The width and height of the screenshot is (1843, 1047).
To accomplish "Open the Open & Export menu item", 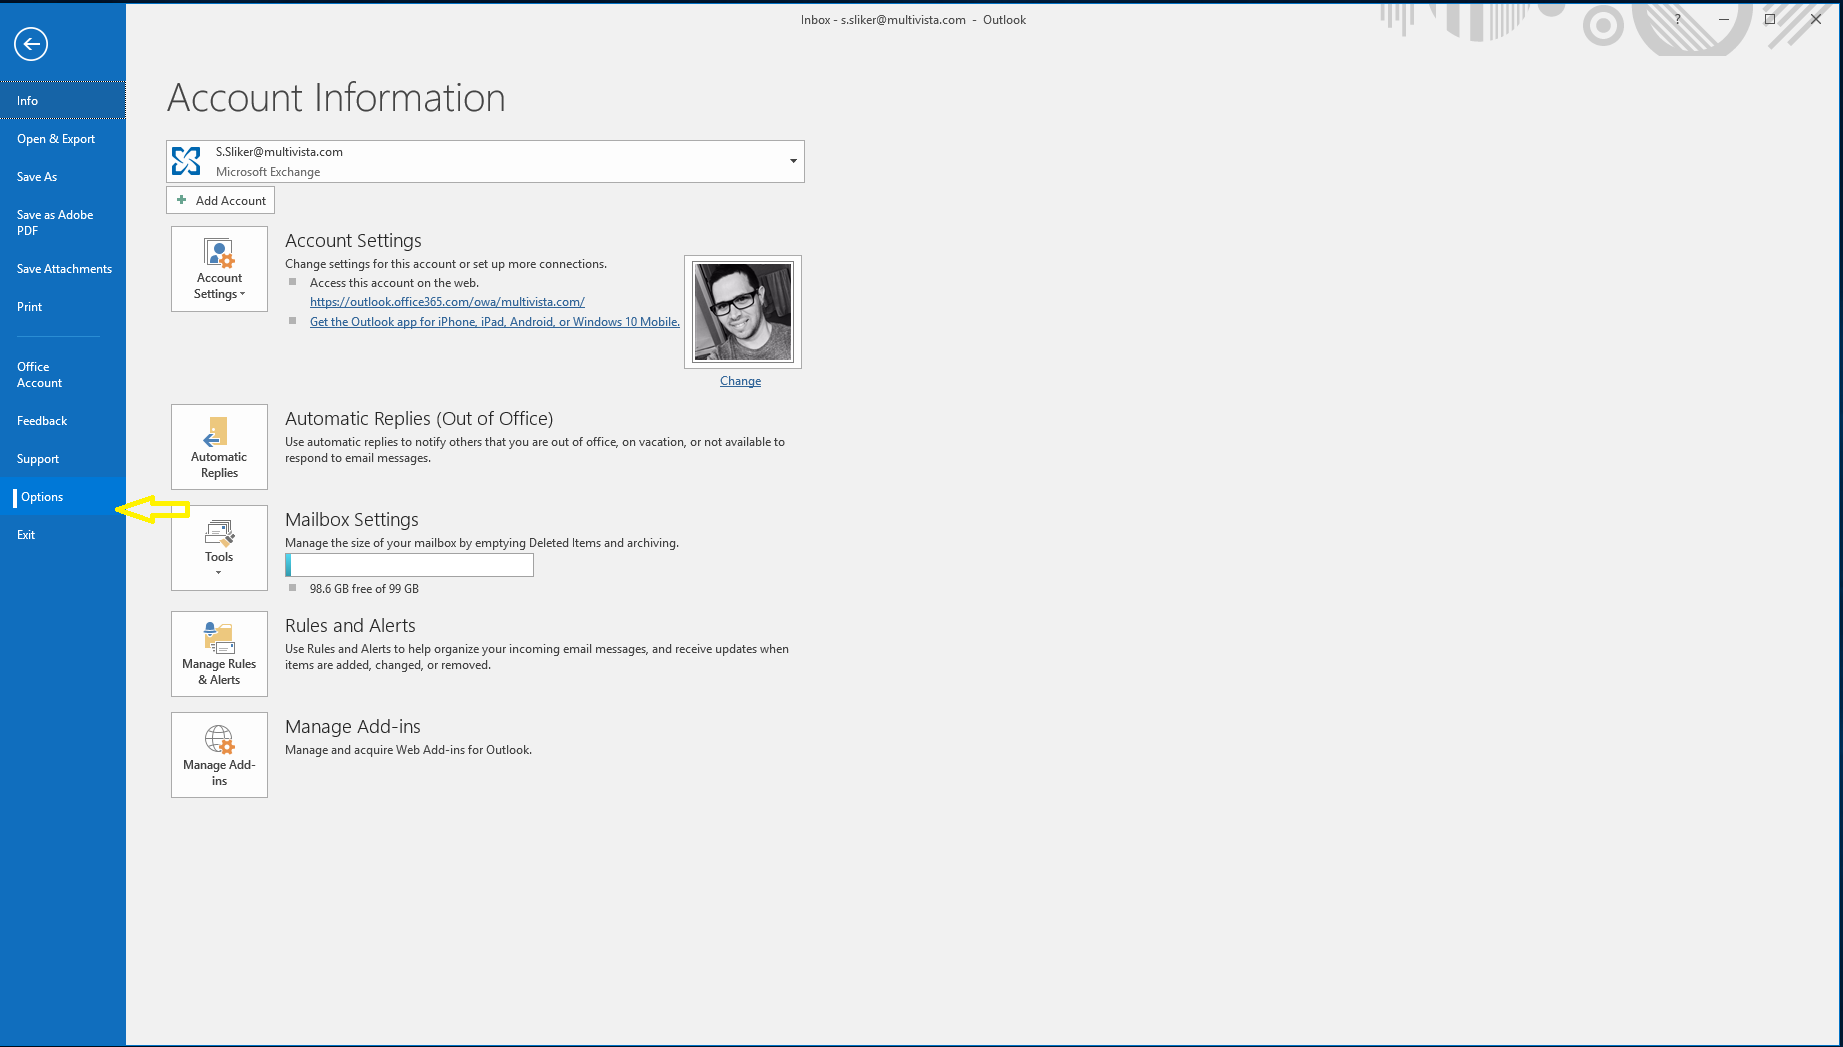I will [56, 139].
